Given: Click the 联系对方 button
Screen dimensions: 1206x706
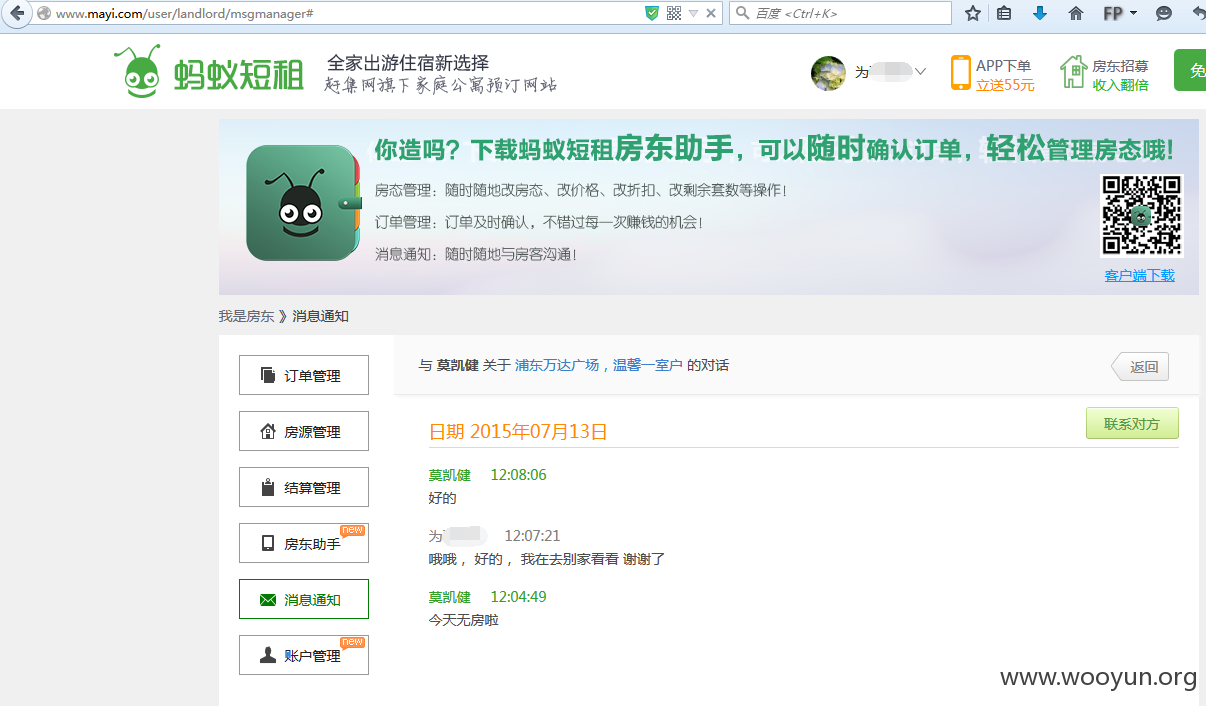Looking at the screenshot, I should [1132, 423].
